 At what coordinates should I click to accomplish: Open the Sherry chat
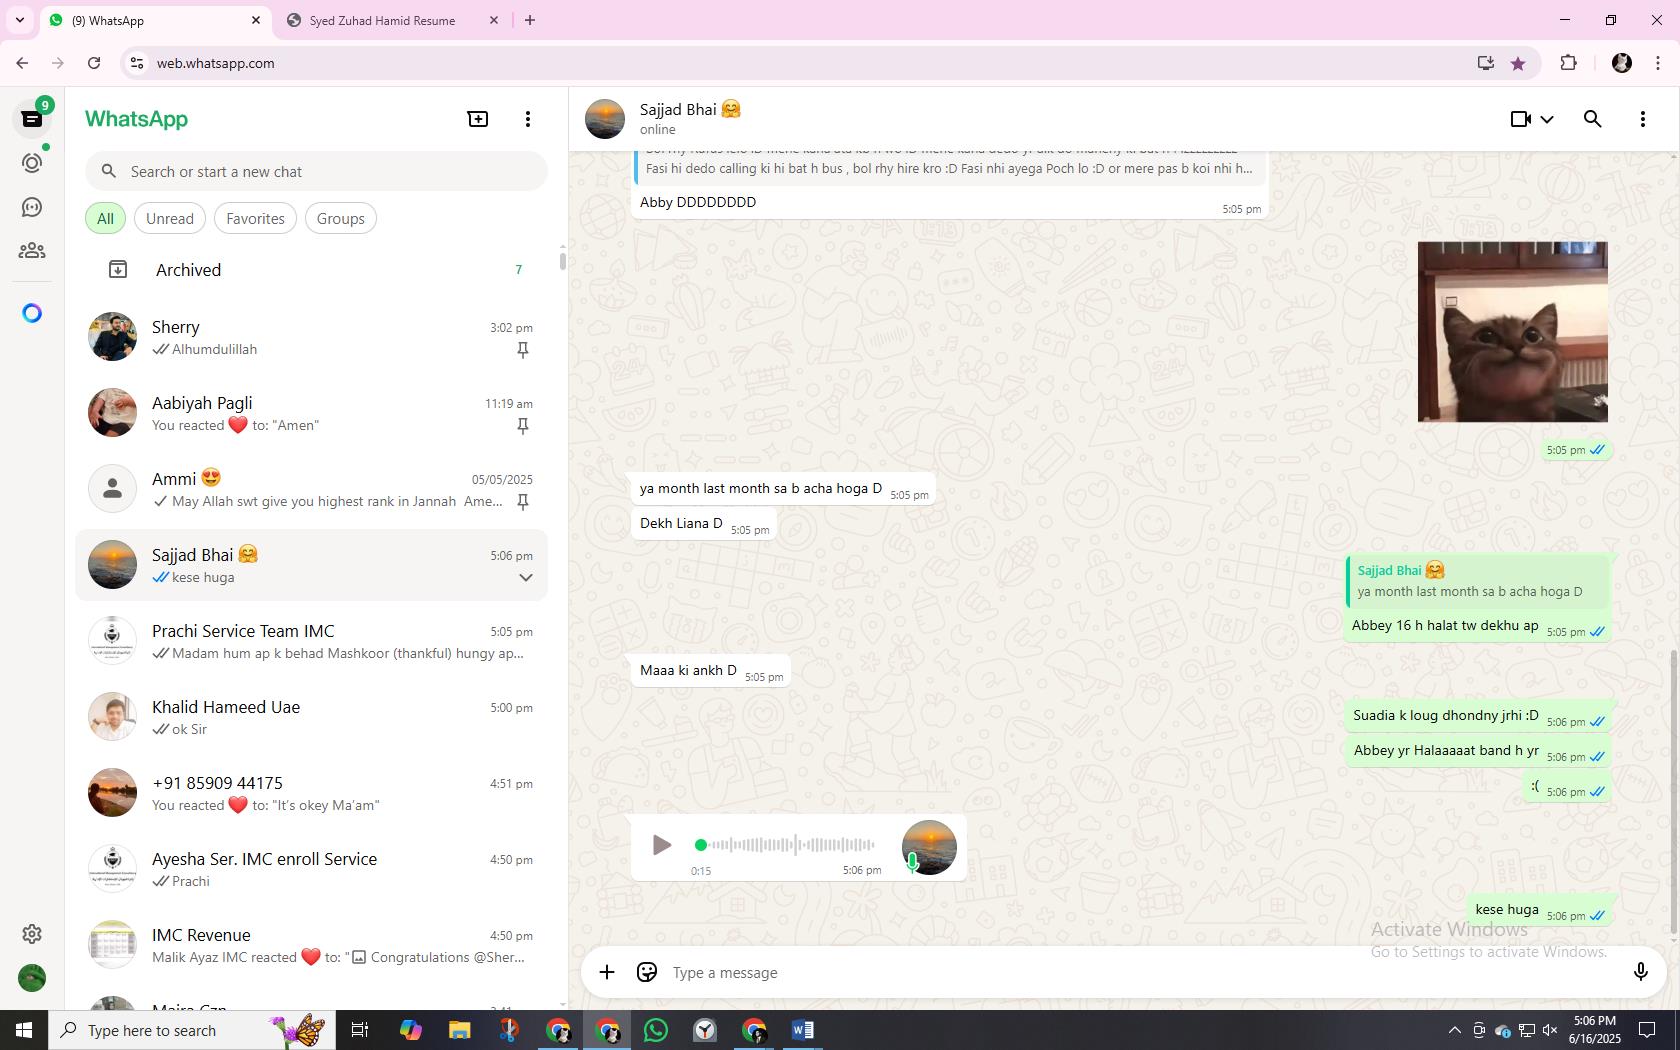[x=312, y=337]
